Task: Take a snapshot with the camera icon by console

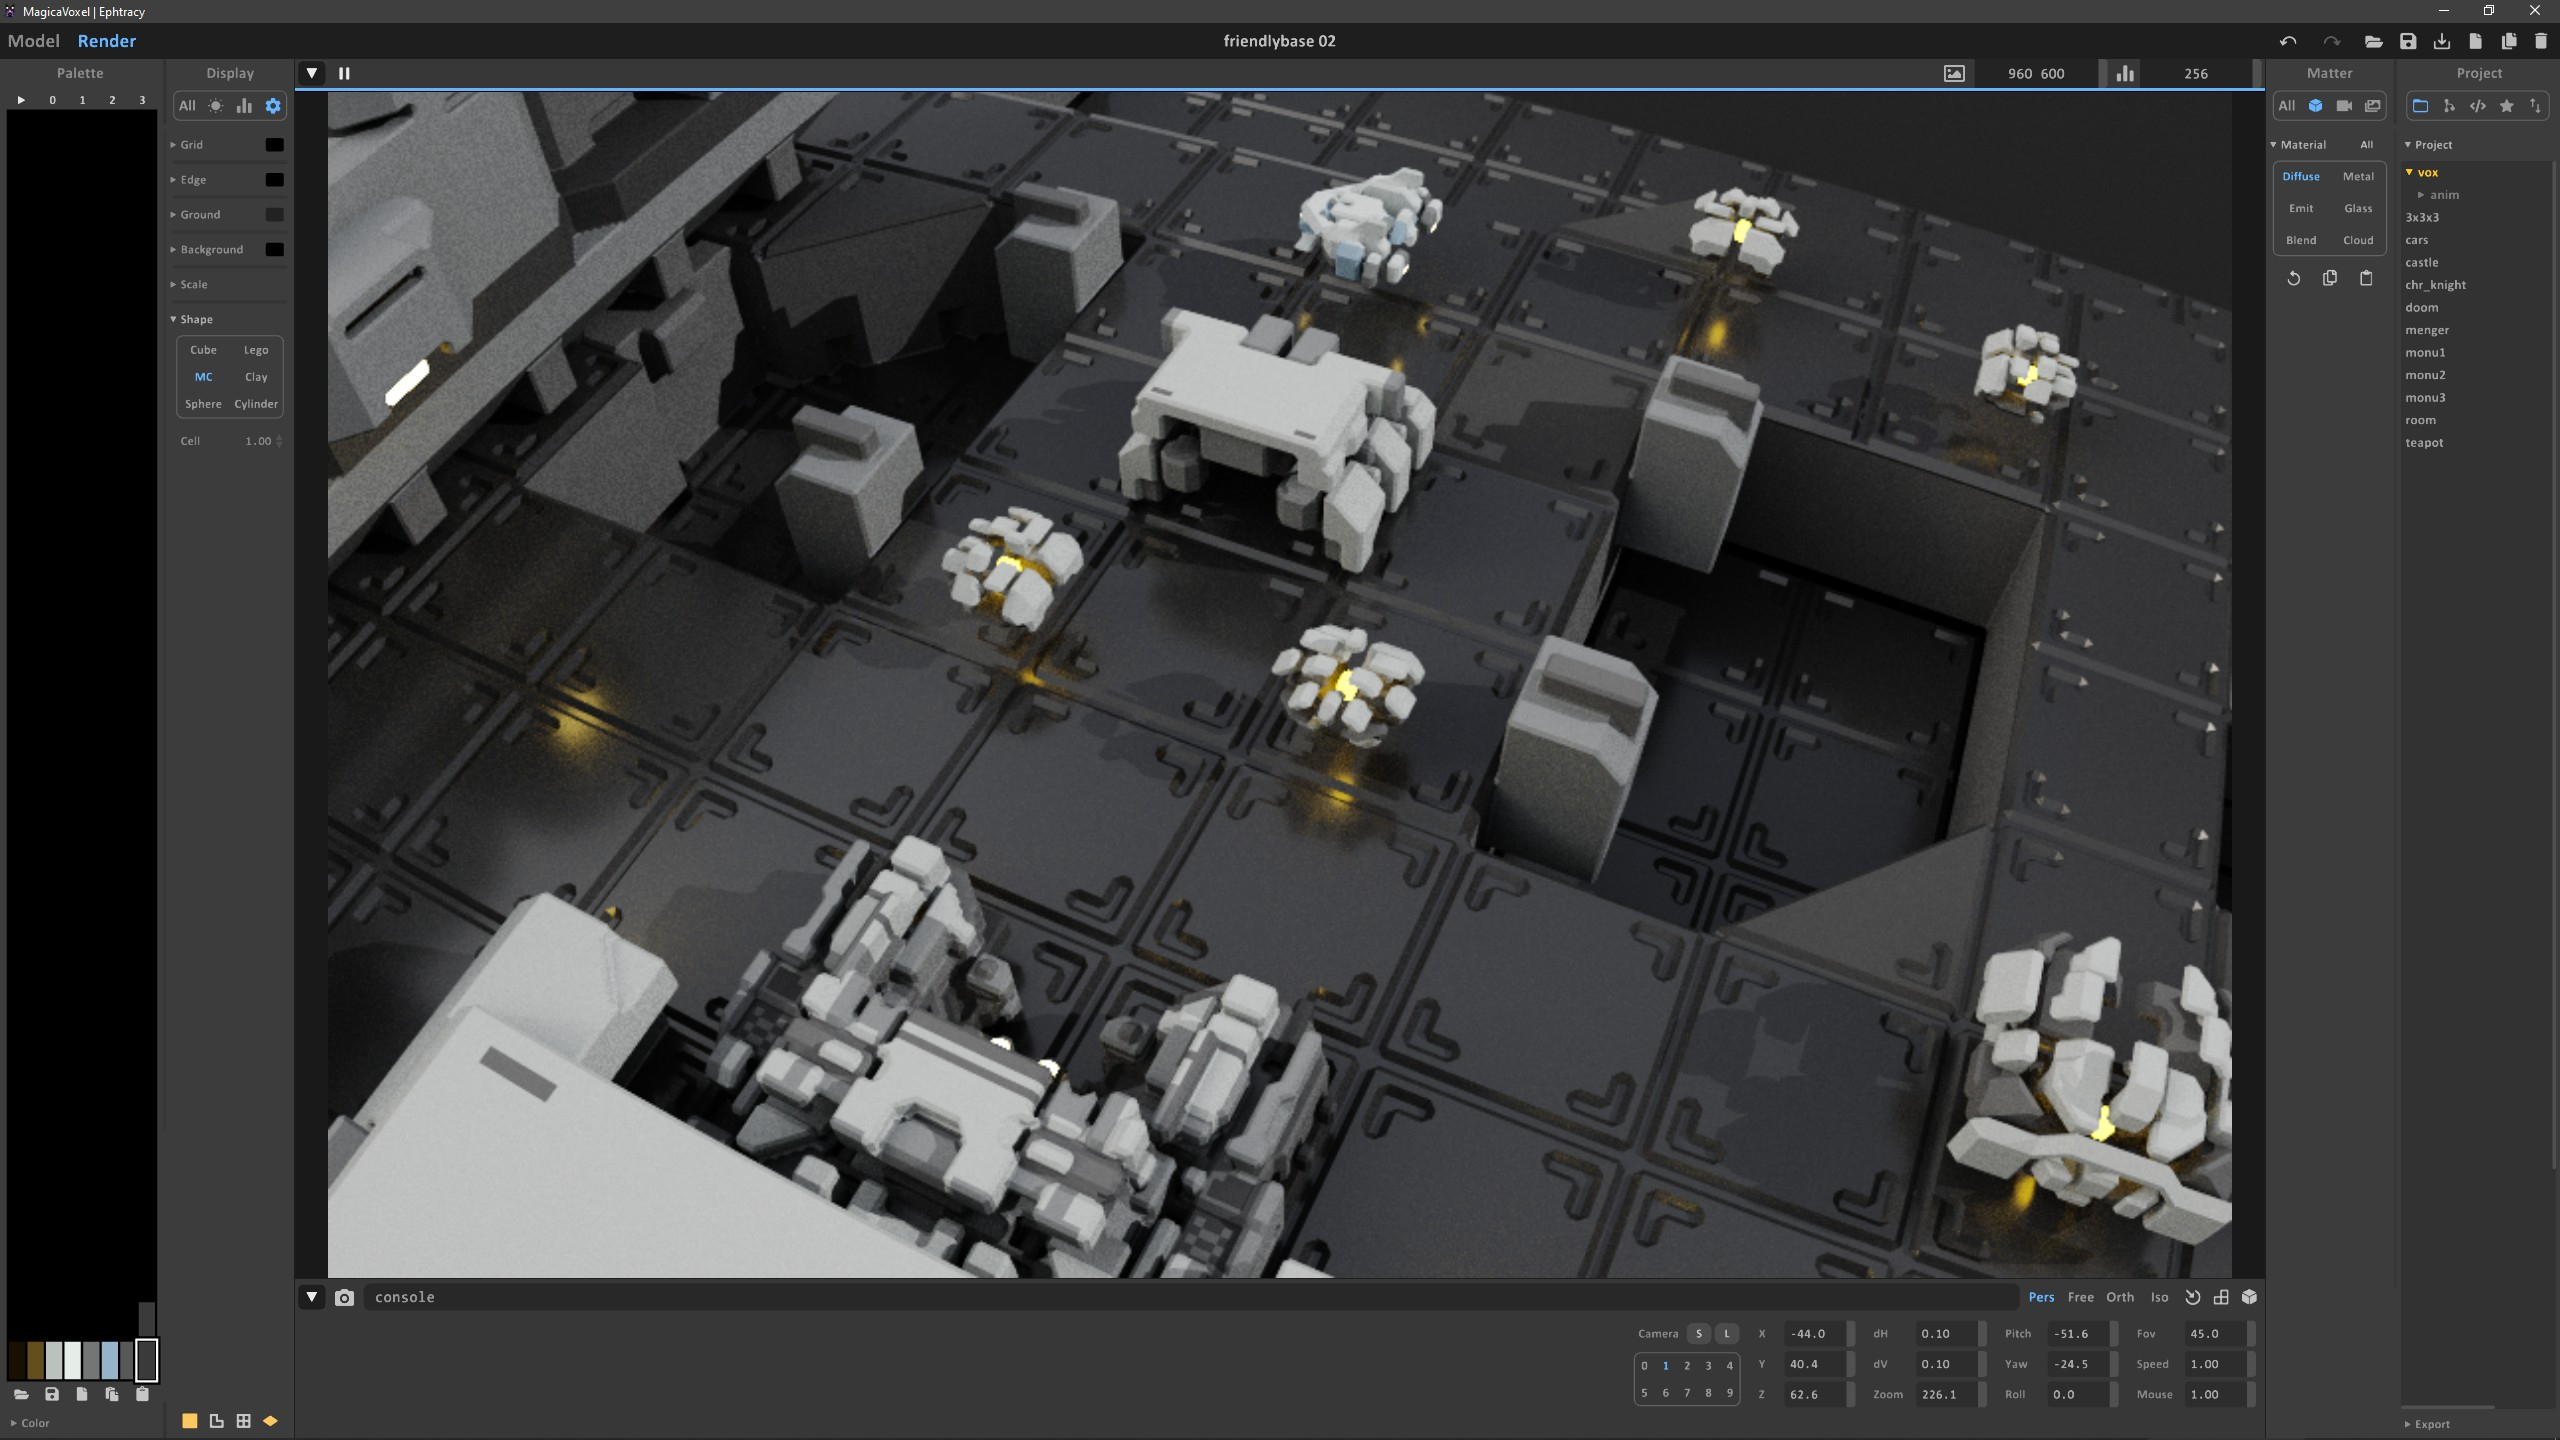Action: point(344,1297)
